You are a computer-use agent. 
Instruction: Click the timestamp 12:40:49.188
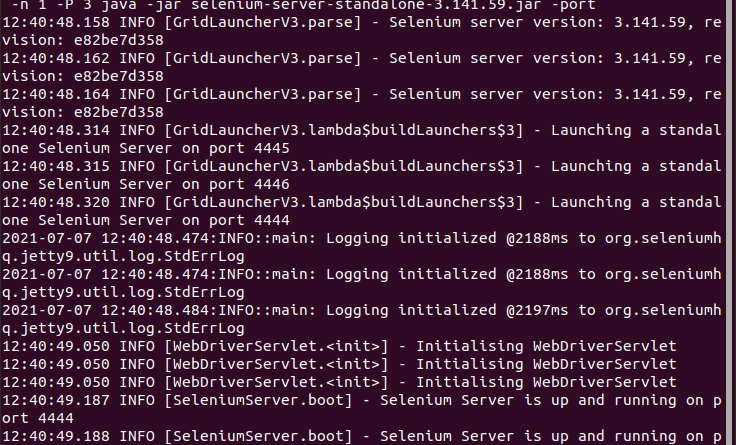[56, 437]
